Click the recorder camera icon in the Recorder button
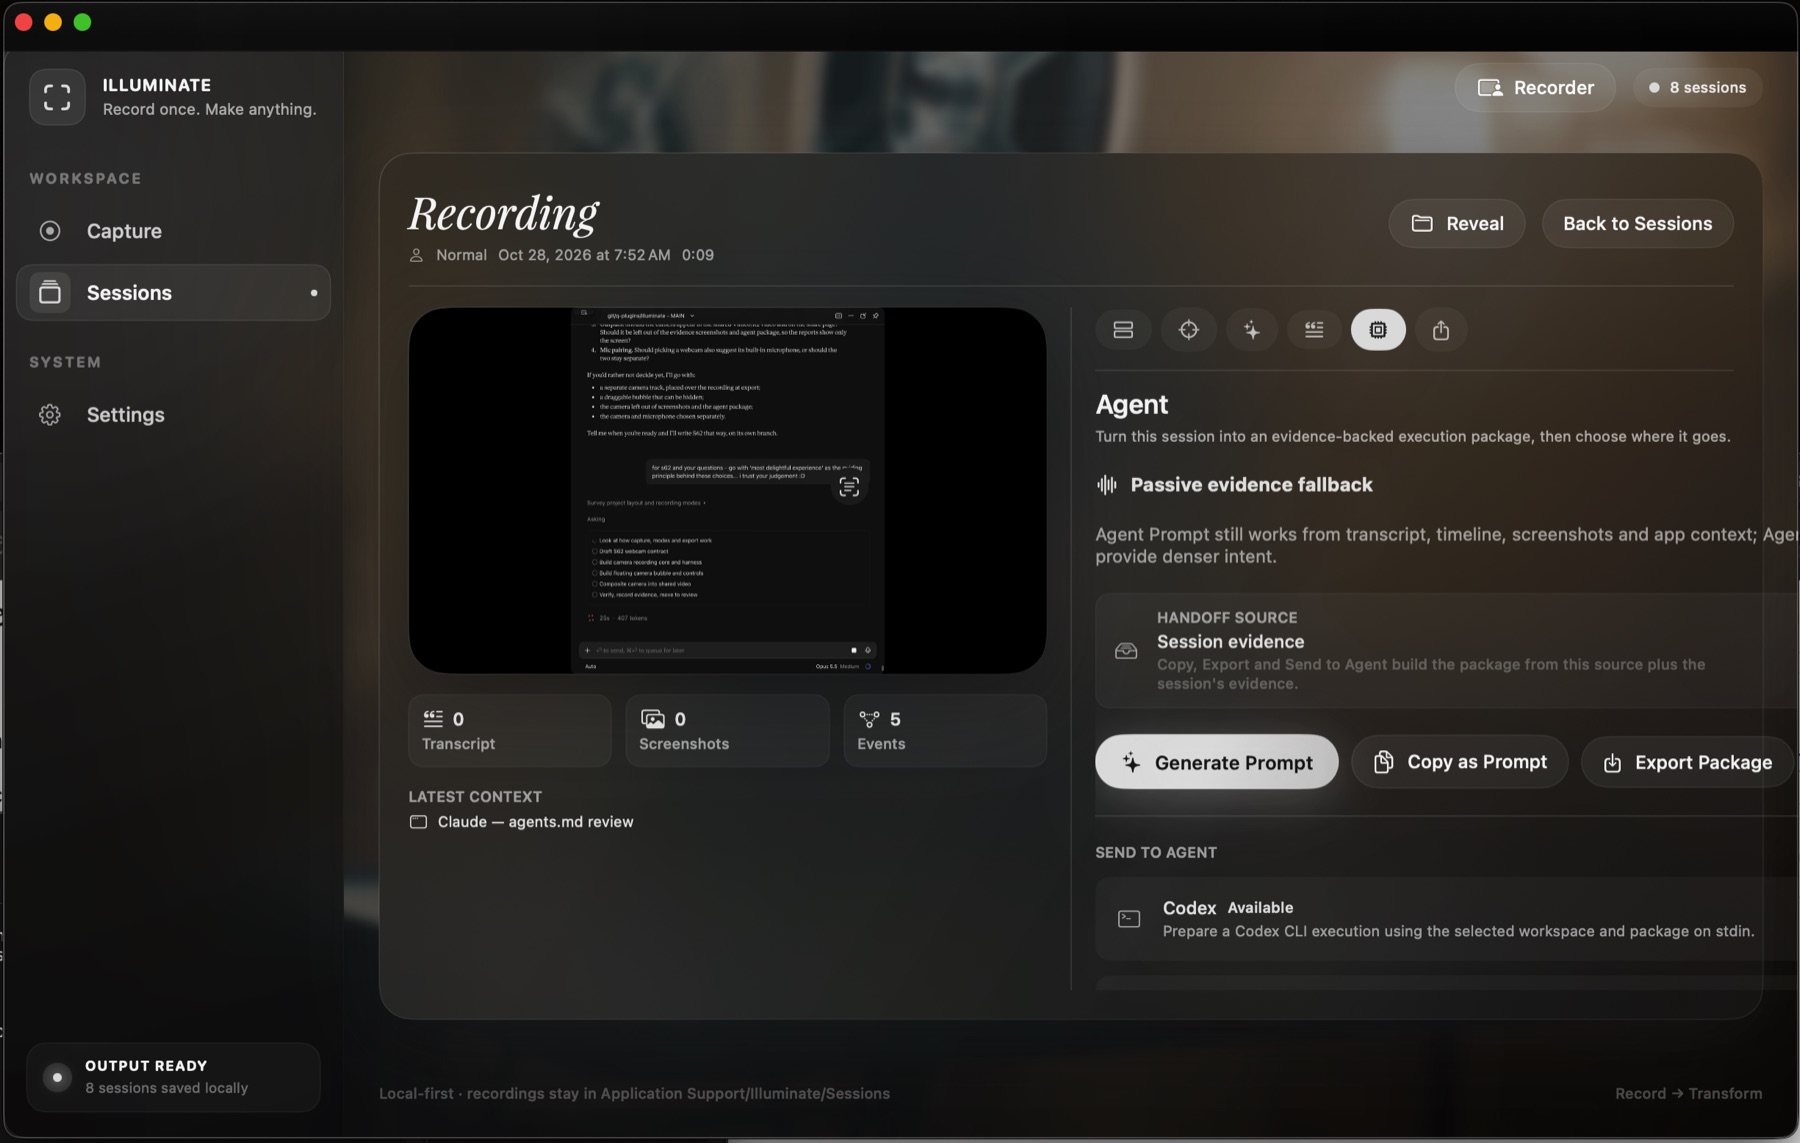 coord(1490,88)
